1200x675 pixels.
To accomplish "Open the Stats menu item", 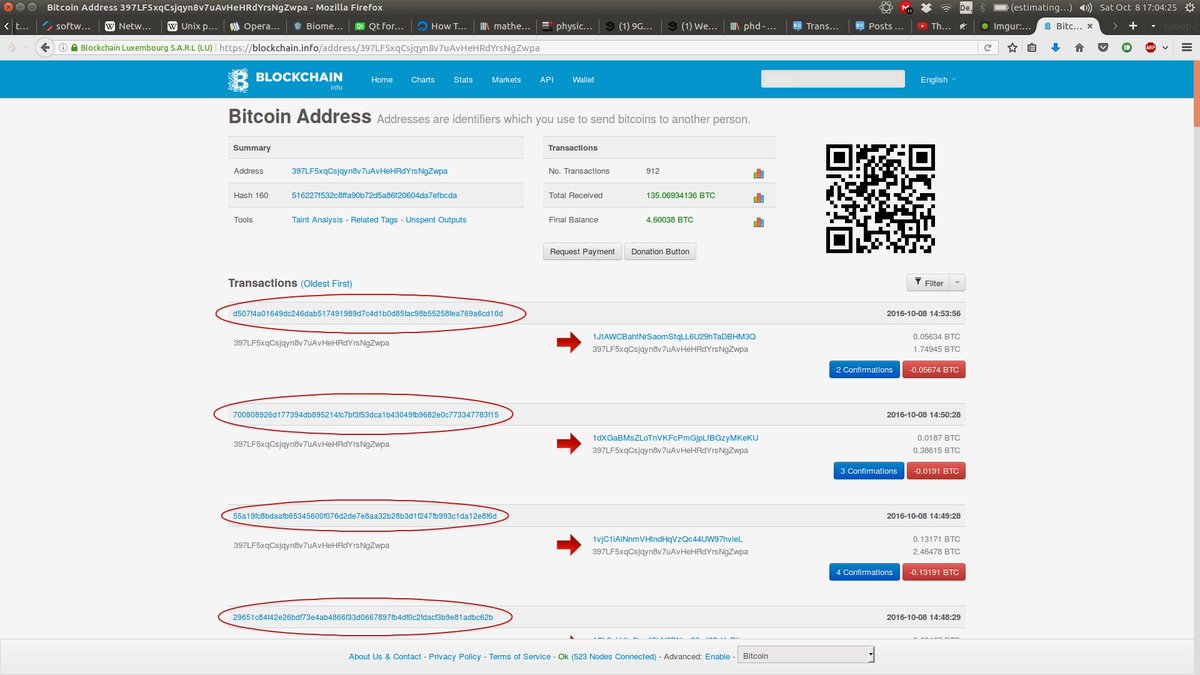I will pyautogui.click(x=463, y=80).
